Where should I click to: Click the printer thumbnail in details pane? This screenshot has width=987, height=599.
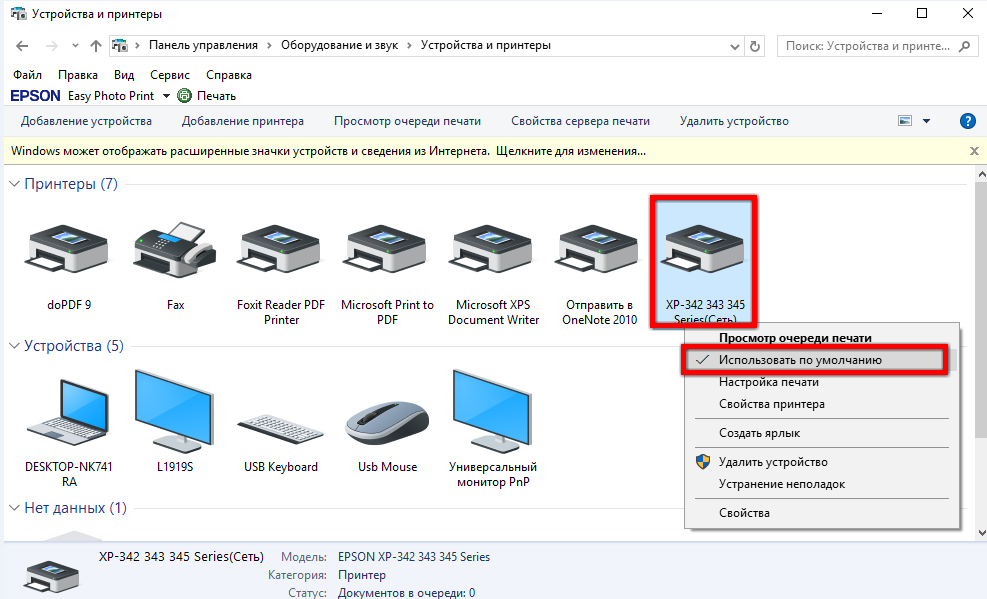pyautogui.click(x=52, y=577)
